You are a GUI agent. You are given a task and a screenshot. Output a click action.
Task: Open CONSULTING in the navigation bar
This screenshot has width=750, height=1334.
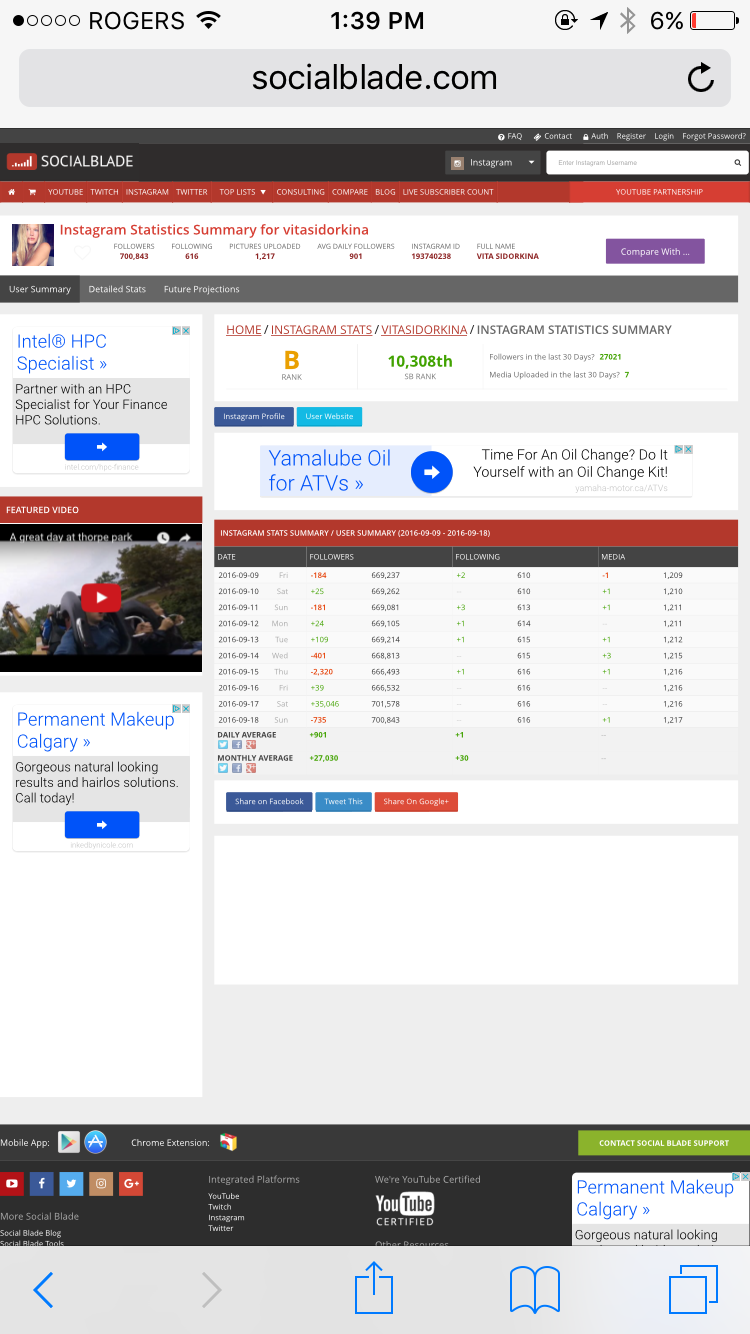pos(300,192)
